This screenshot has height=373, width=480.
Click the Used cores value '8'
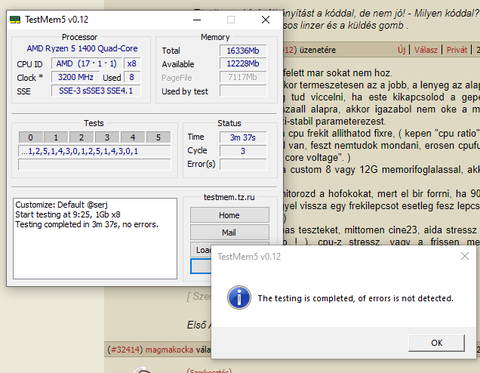tap(132, 77)
